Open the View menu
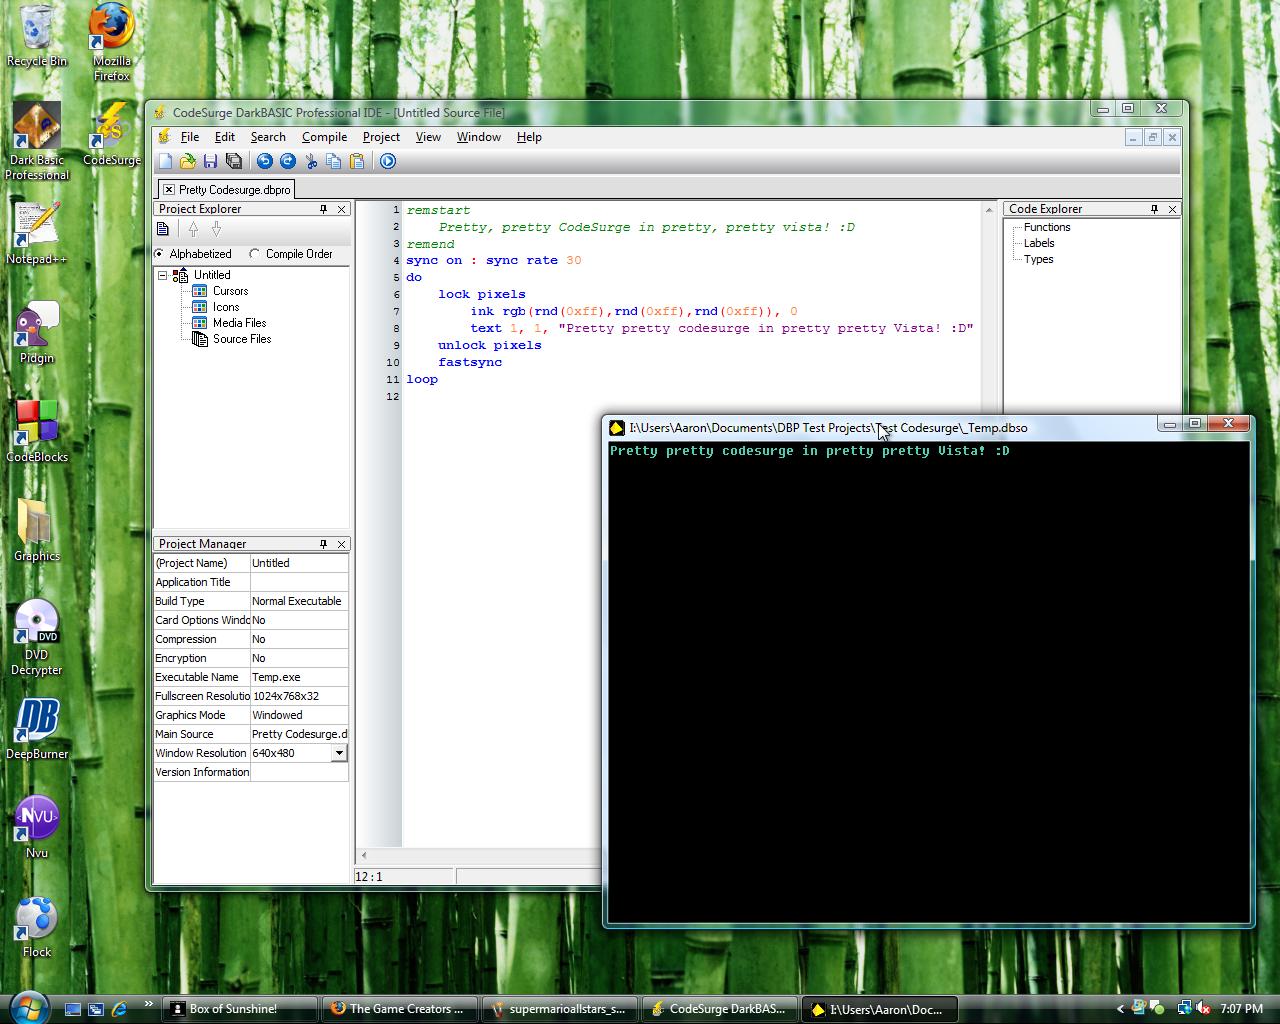Viewport: 1280px width, 1024px height. [x=428, y=137]
